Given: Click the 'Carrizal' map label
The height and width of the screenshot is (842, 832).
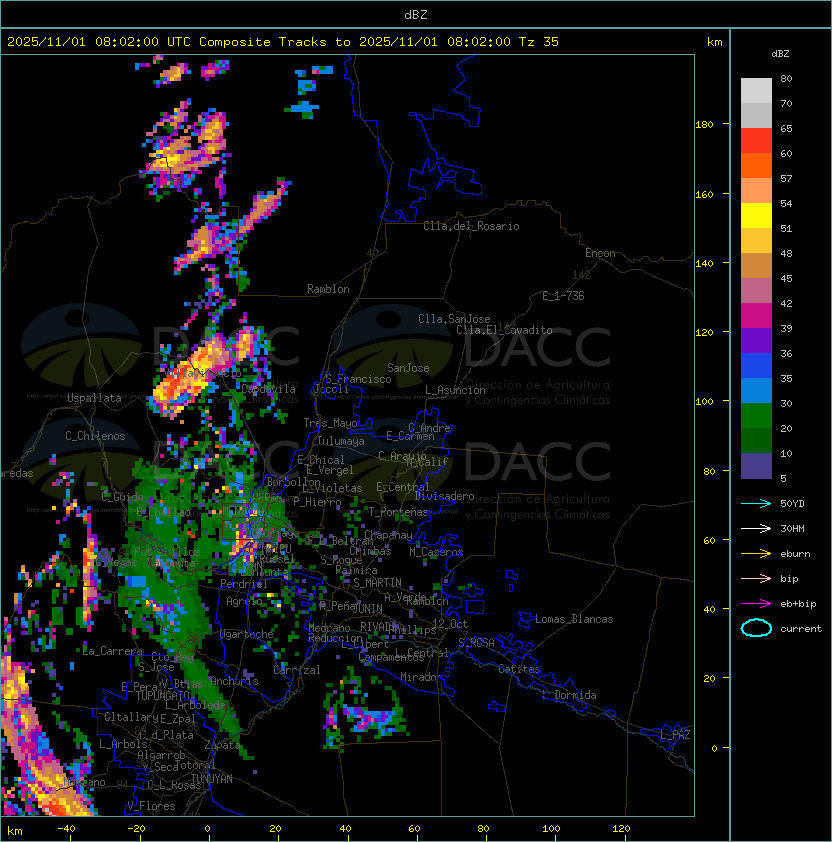Looking at the screenshot, I should click(x=296, y=670).
